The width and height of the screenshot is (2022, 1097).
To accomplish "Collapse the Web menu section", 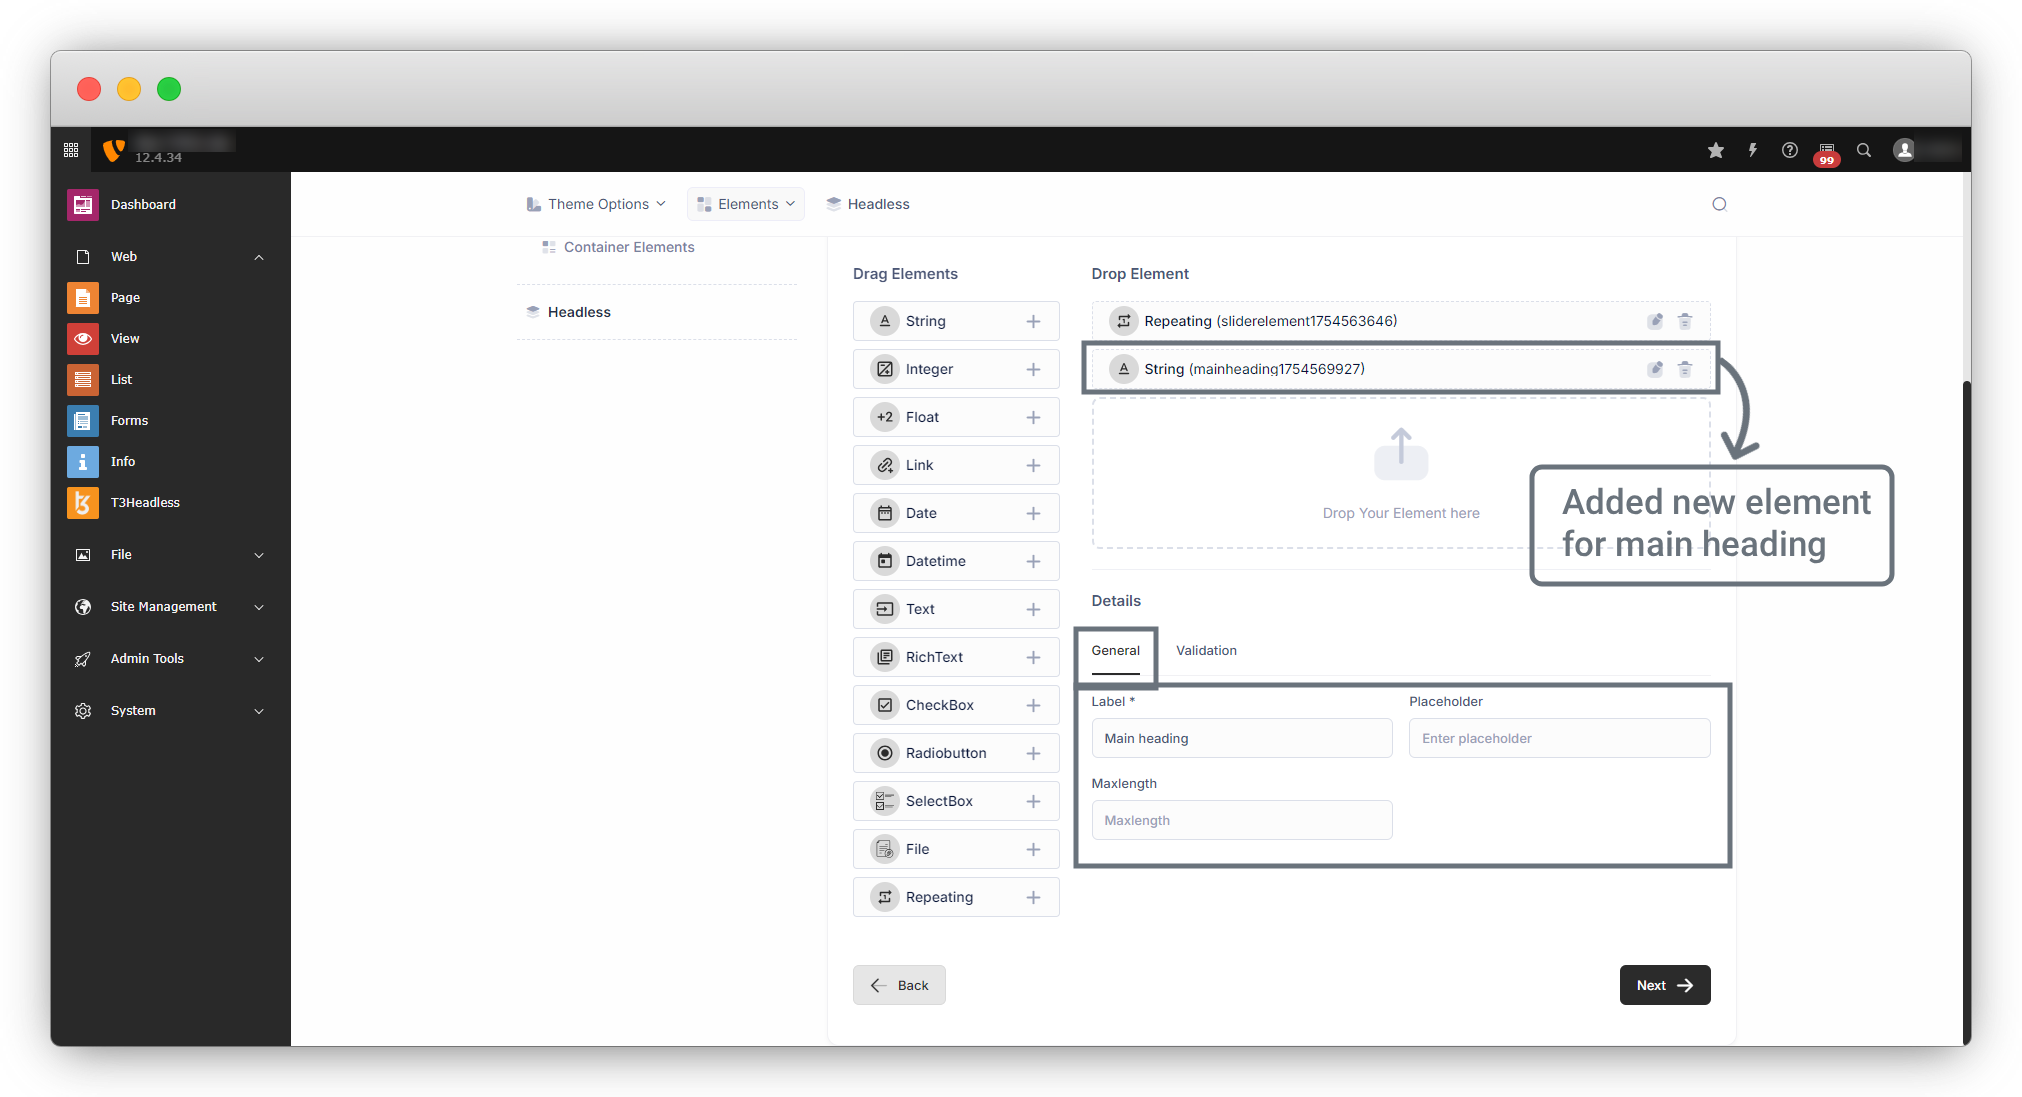I will point(259,257).
